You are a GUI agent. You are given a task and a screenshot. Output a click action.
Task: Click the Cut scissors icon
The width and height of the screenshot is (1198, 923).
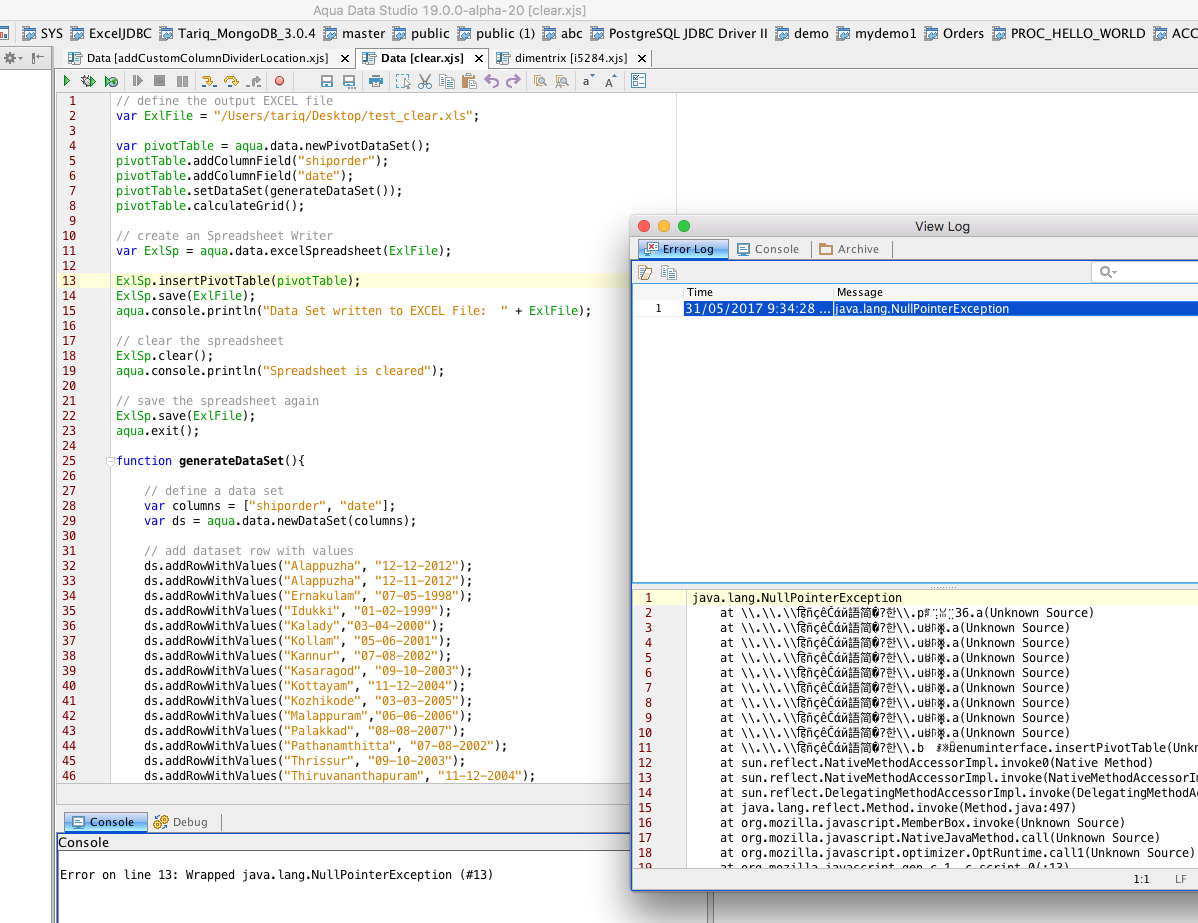click(425, 81)
